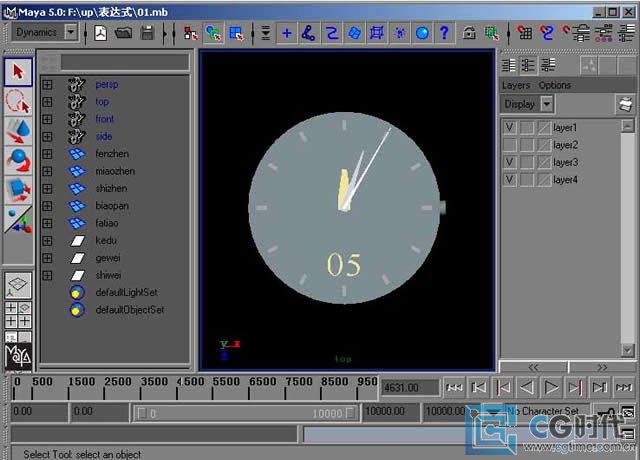The height and width of the screenshot is (460, 640).
Task: Expand the kedu node
Action: (47, 241)
